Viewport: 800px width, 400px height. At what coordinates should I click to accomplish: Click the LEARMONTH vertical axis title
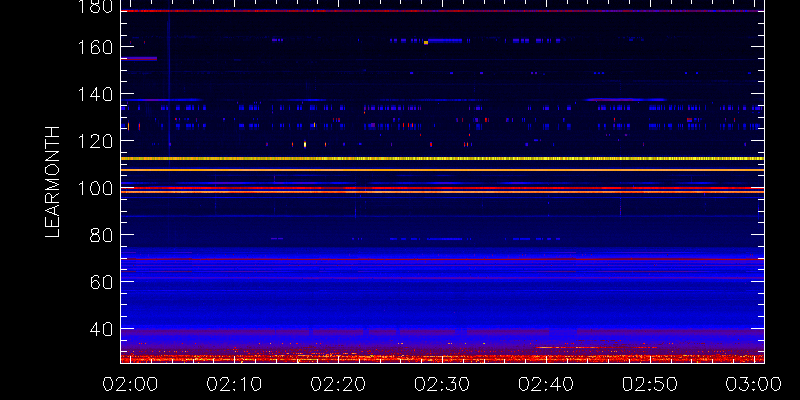pos(53,182)
